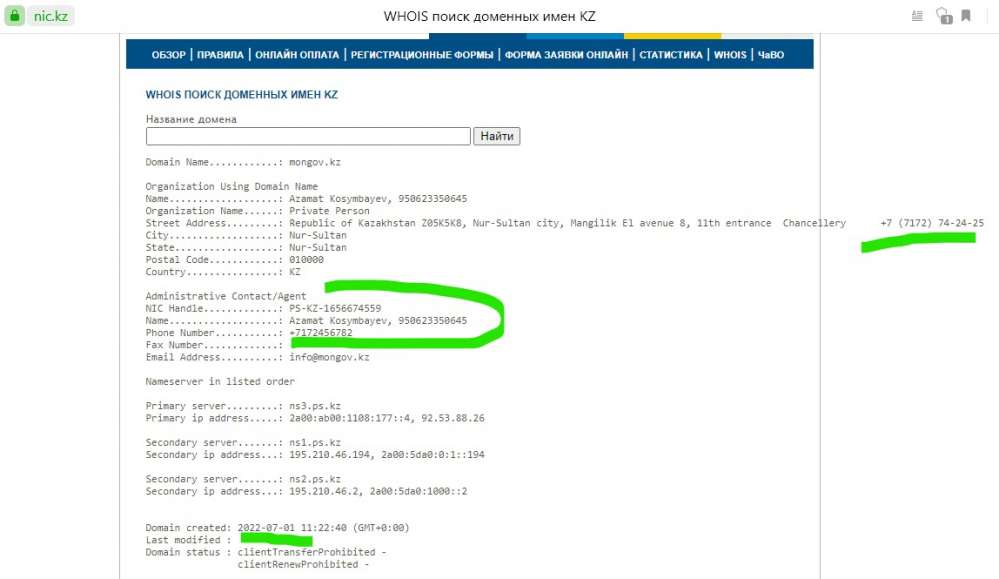Viewport: 999px width, 579px height.
Task: Select РЕГИСТРАЦИОННЫЕ ФОРМЫ in the navigation
Action: (x=422, y=55)
